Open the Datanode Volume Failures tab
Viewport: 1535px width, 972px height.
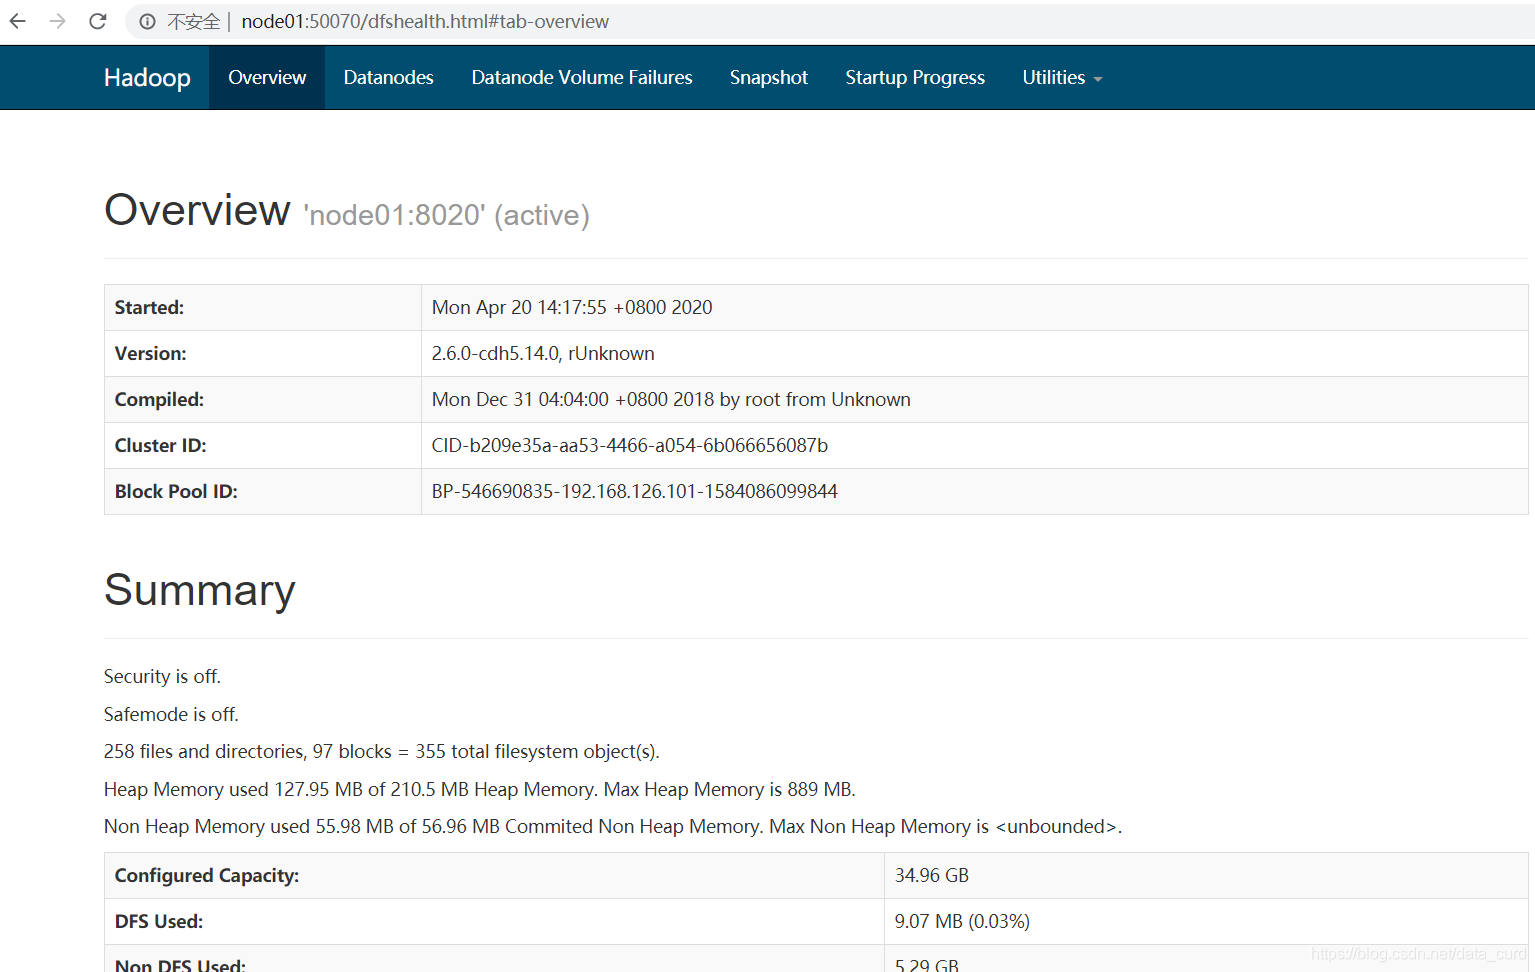[x=582, y=78]
